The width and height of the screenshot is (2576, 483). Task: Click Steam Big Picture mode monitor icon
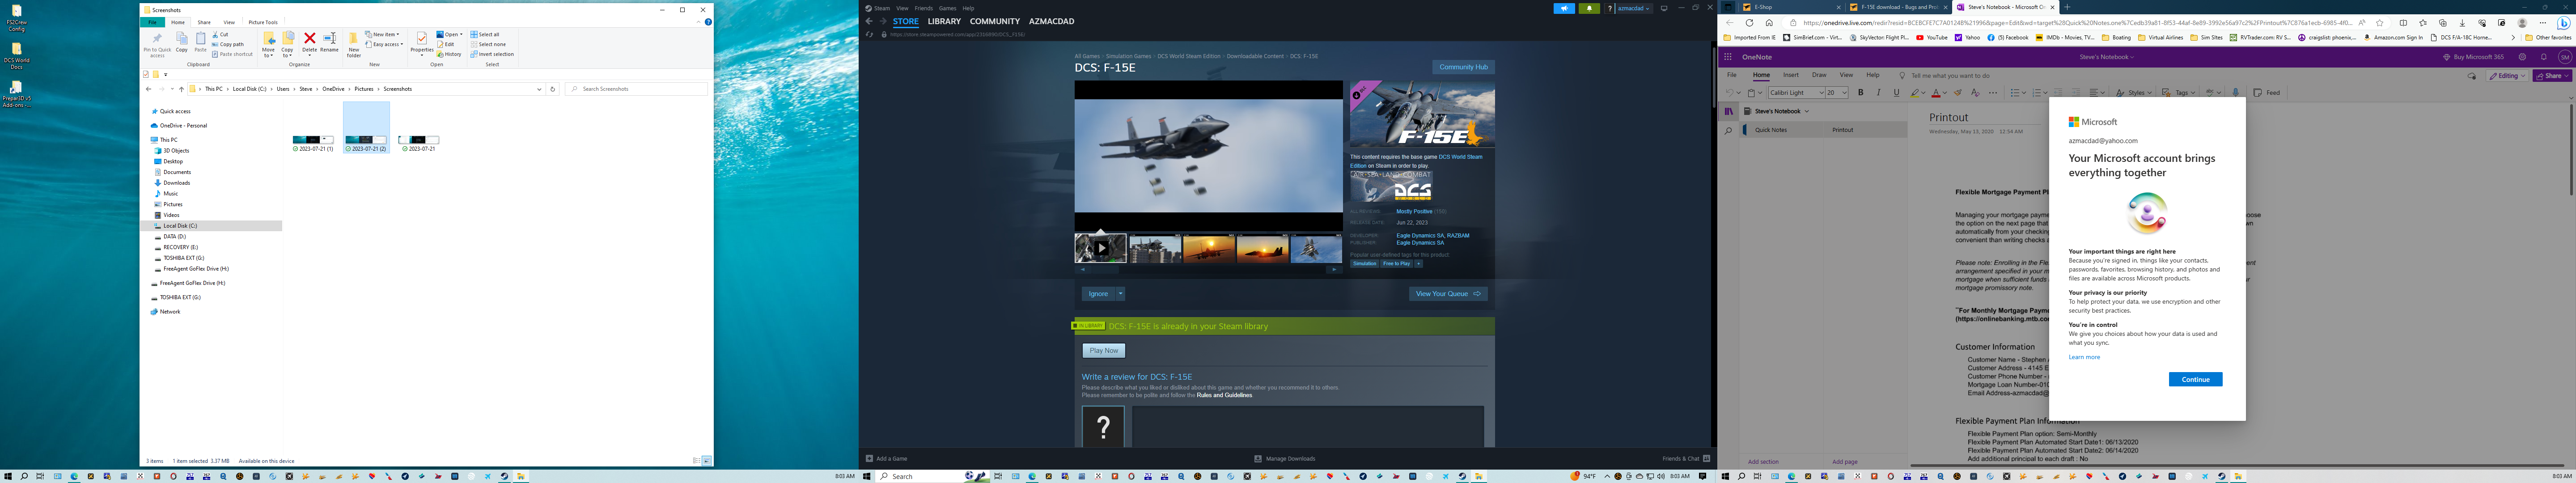[x=1664, y=8]
